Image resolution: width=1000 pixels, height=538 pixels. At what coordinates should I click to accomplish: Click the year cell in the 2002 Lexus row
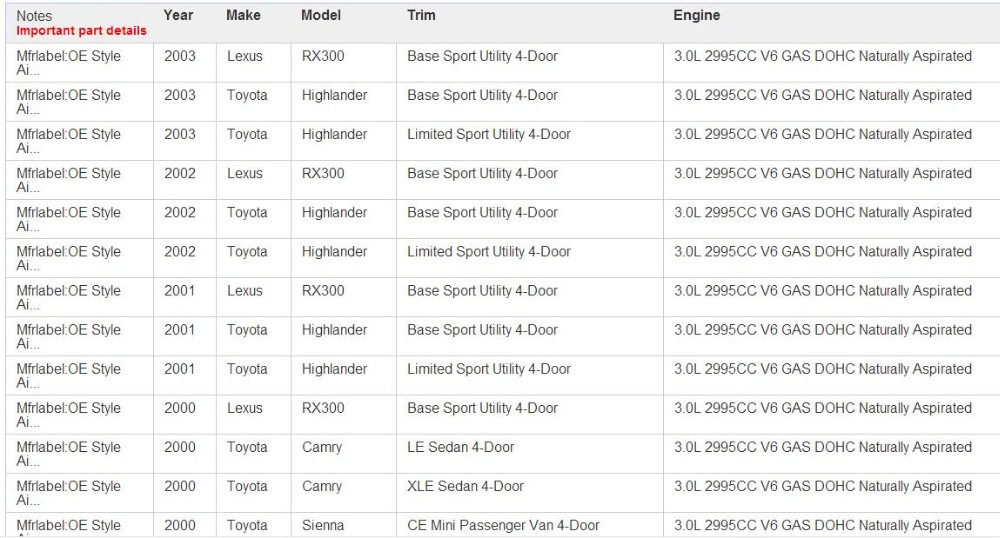click(180, 173)
